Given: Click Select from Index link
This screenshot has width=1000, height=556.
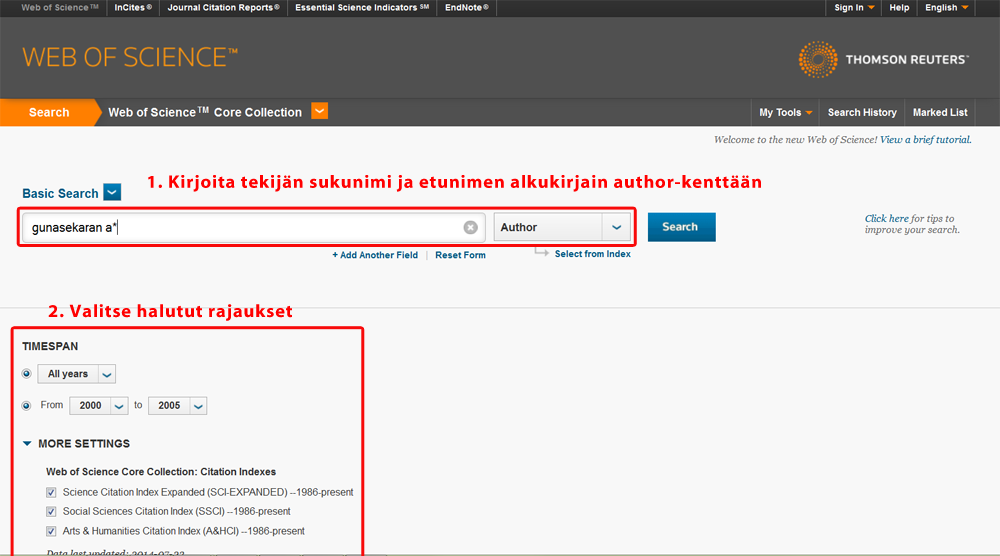Looking at the screenshot, I should click(592, 254).
